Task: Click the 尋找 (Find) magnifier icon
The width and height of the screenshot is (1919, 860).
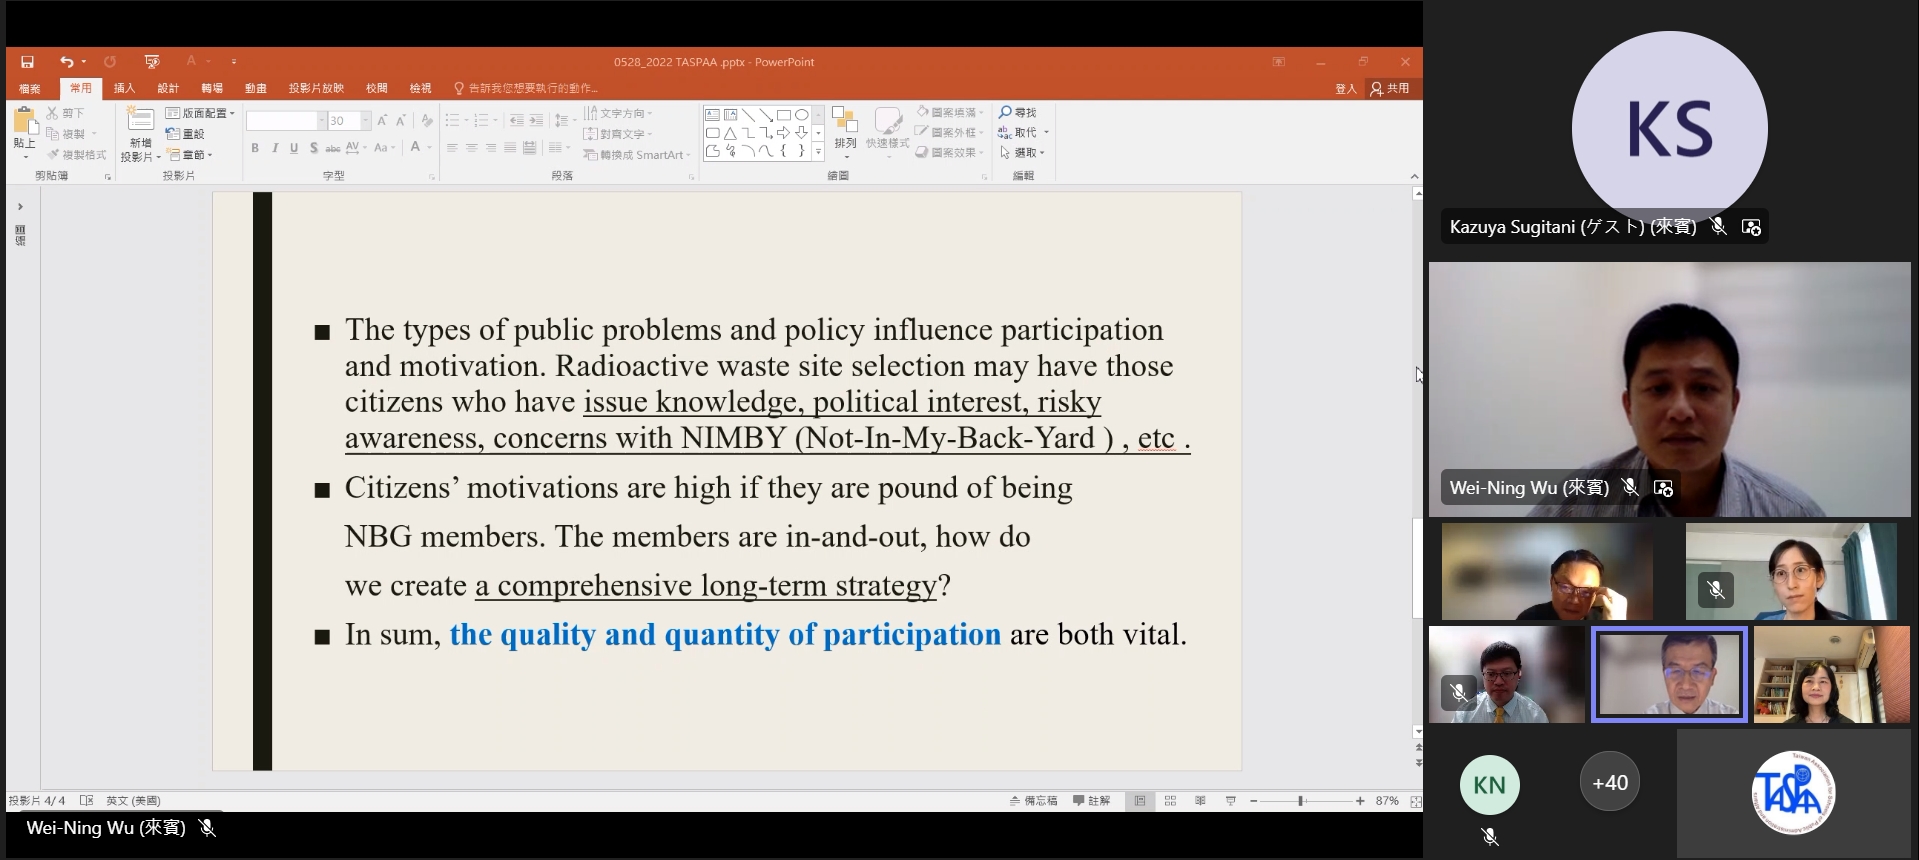Action: point(1006,112)
